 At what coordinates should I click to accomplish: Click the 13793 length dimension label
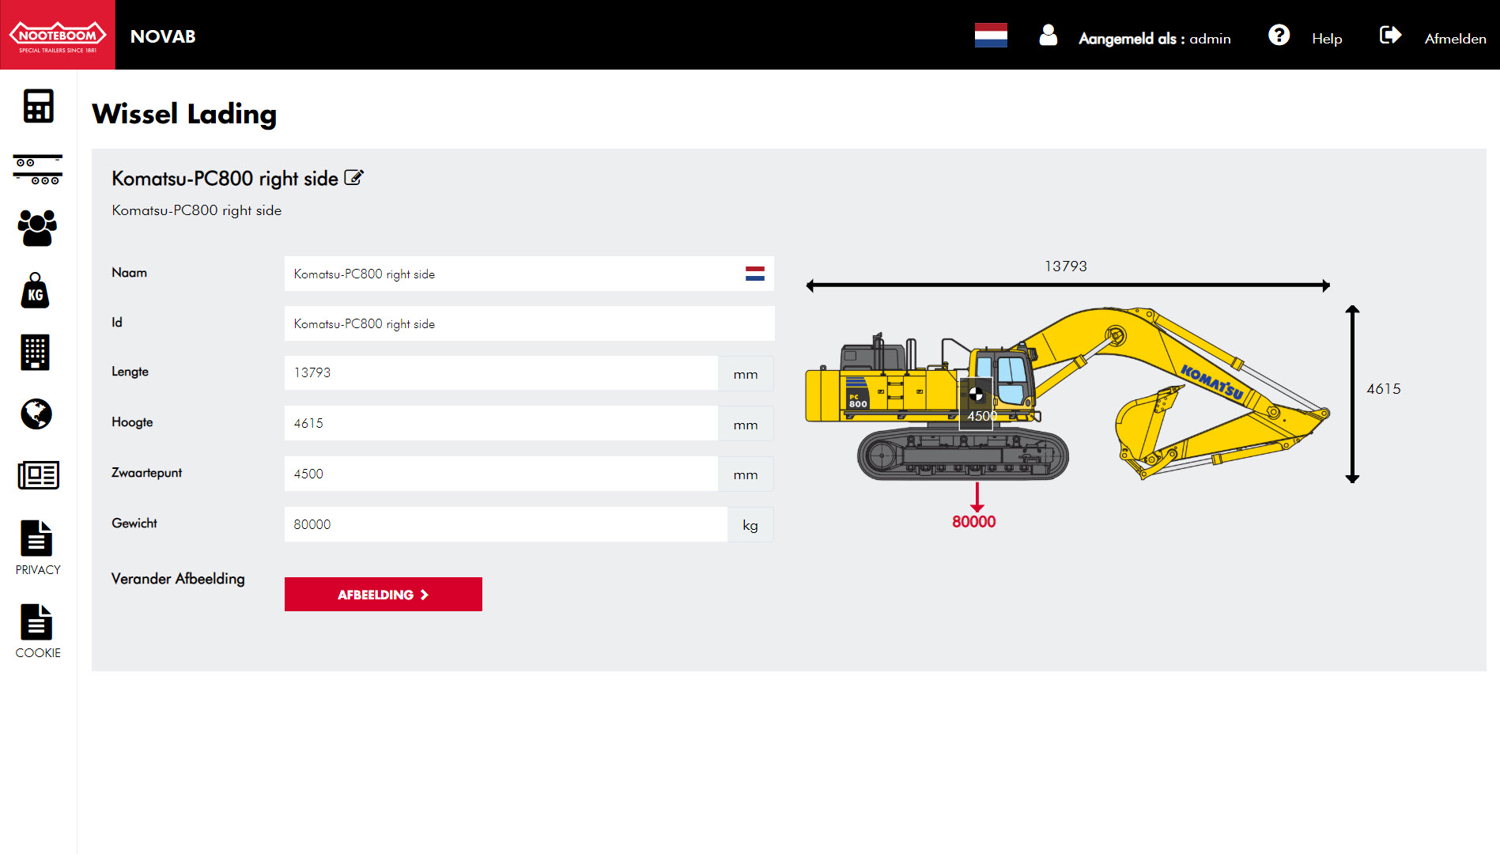tap(1066, 266)
